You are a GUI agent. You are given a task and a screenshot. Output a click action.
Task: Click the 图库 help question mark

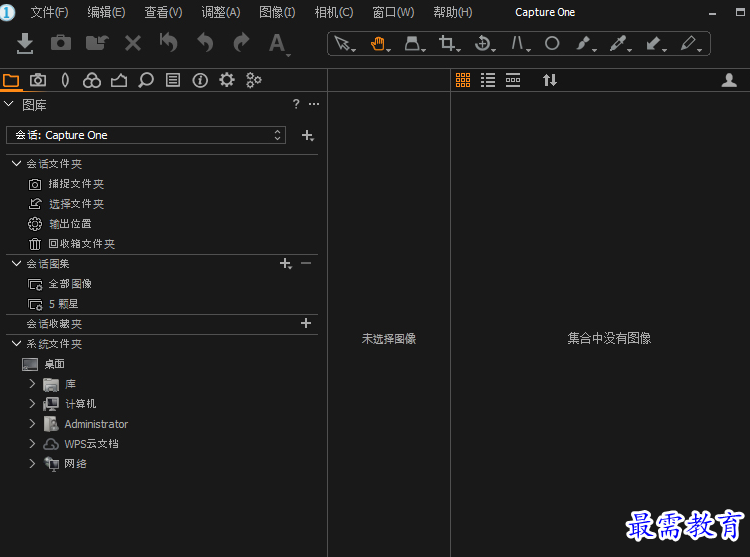tap(296, 104)
